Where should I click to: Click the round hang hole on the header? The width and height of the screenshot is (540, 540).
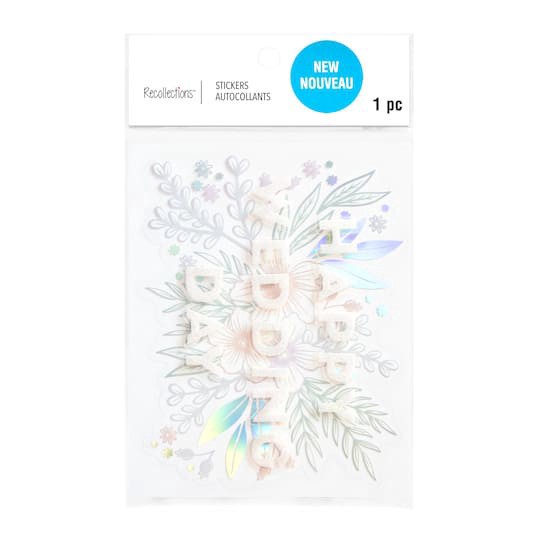pyautogui.click(x=268, y=57)
